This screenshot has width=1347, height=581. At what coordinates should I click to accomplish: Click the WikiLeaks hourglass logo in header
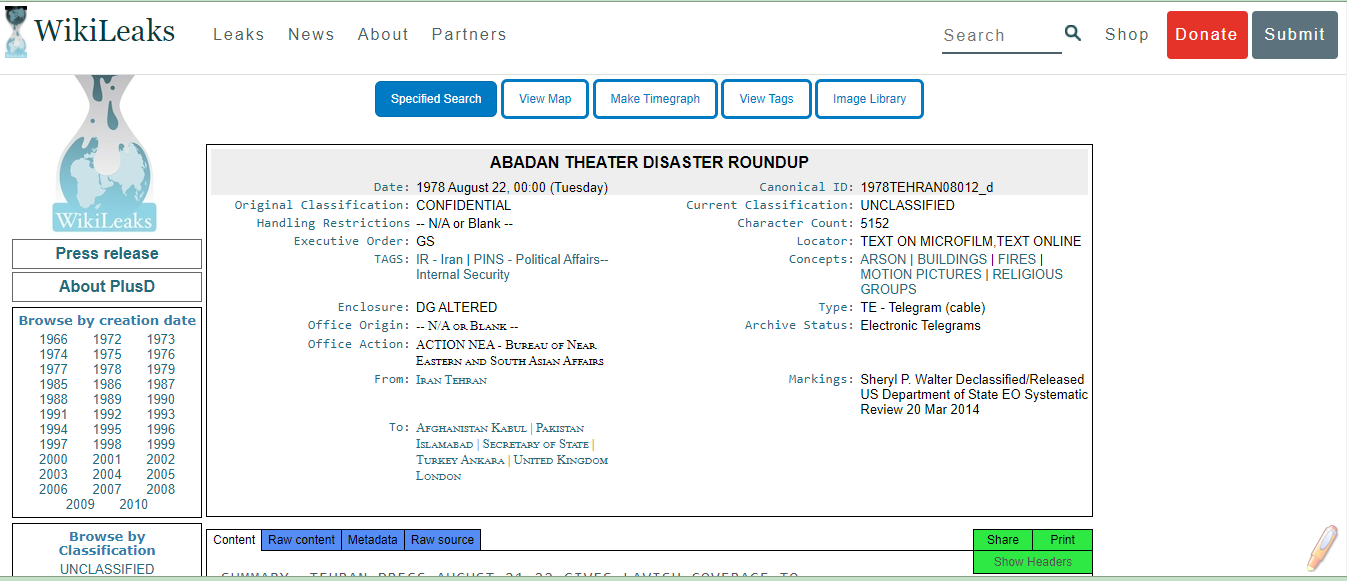tap(17, 32)
